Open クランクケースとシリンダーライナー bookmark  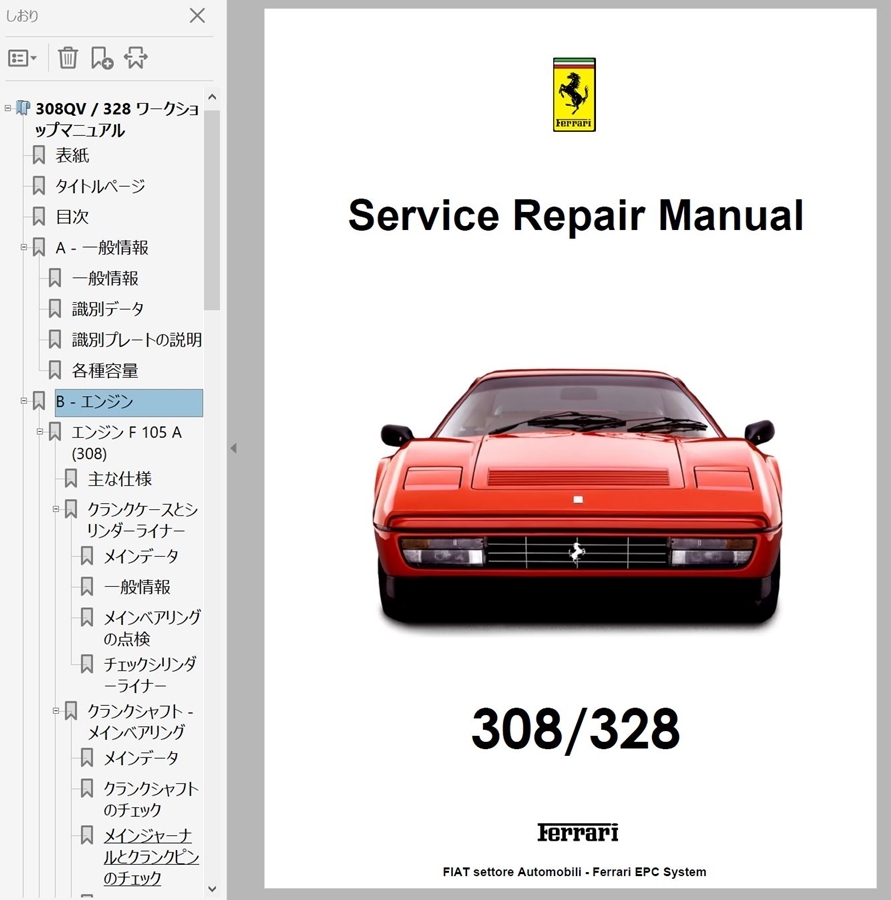coord(142,520)
